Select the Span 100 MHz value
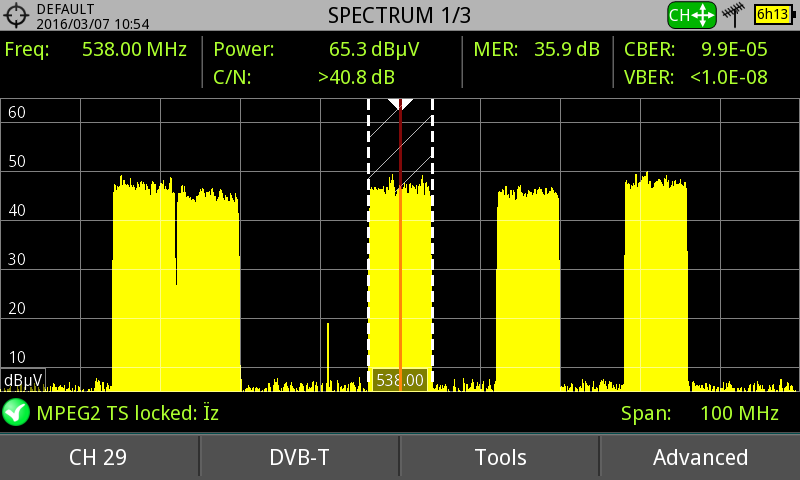The image size is (800, 480). (739, 413)
